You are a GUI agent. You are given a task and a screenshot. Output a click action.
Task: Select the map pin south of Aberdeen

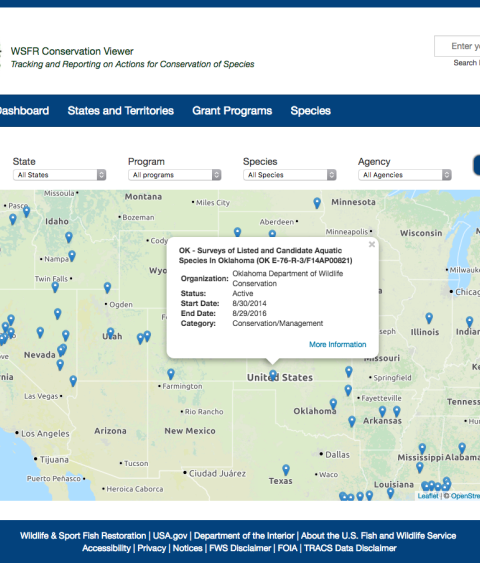[272, 234]
